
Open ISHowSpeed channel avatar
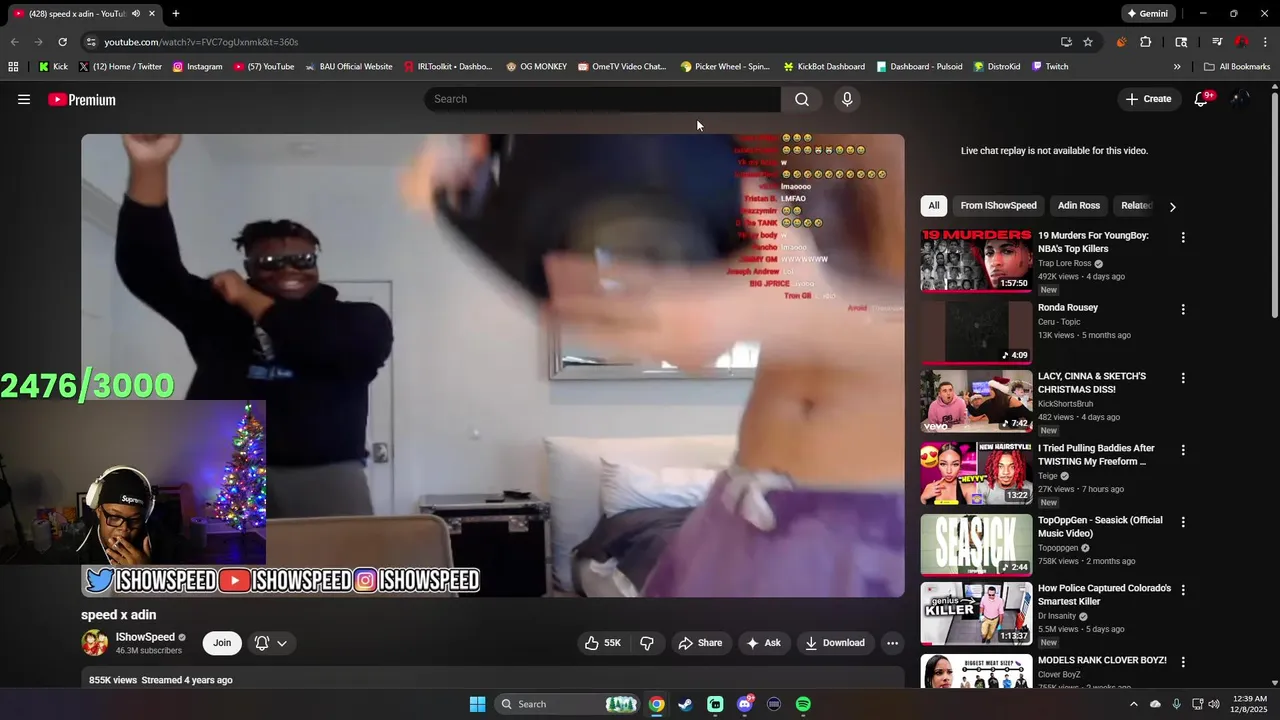point(95,643)
